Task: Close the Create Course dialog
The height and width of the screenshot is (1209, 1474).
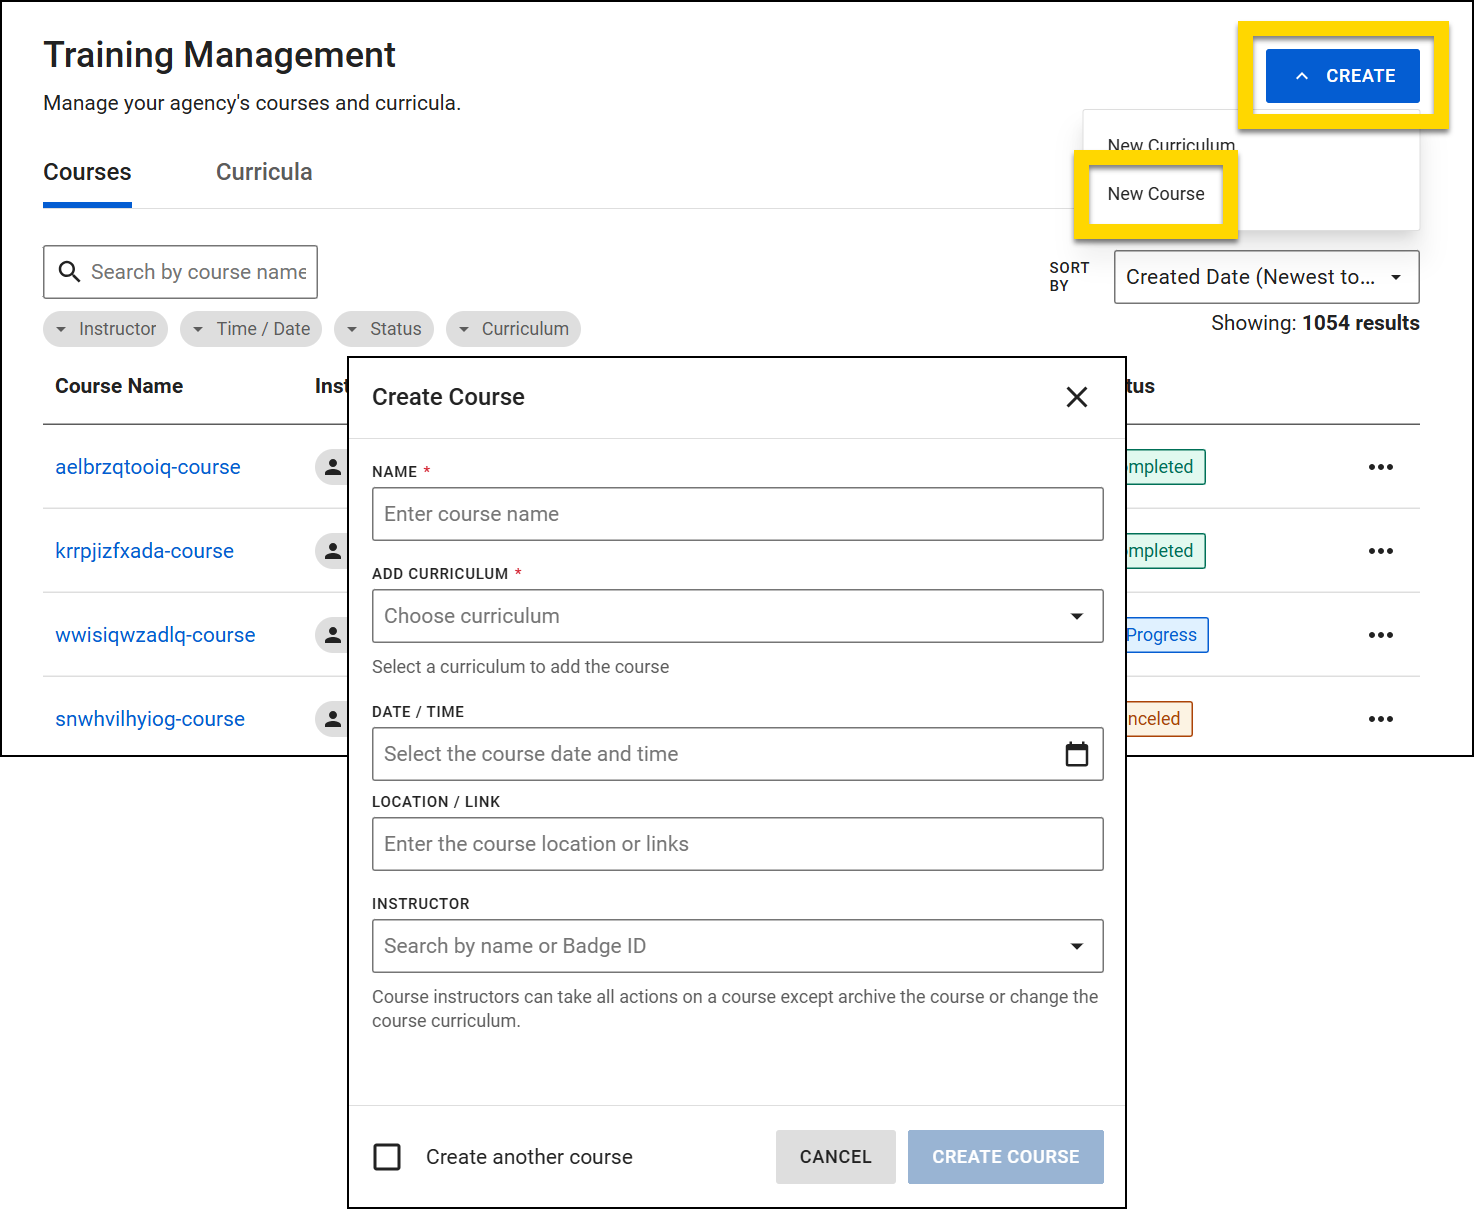Action: click(1076, 397)
